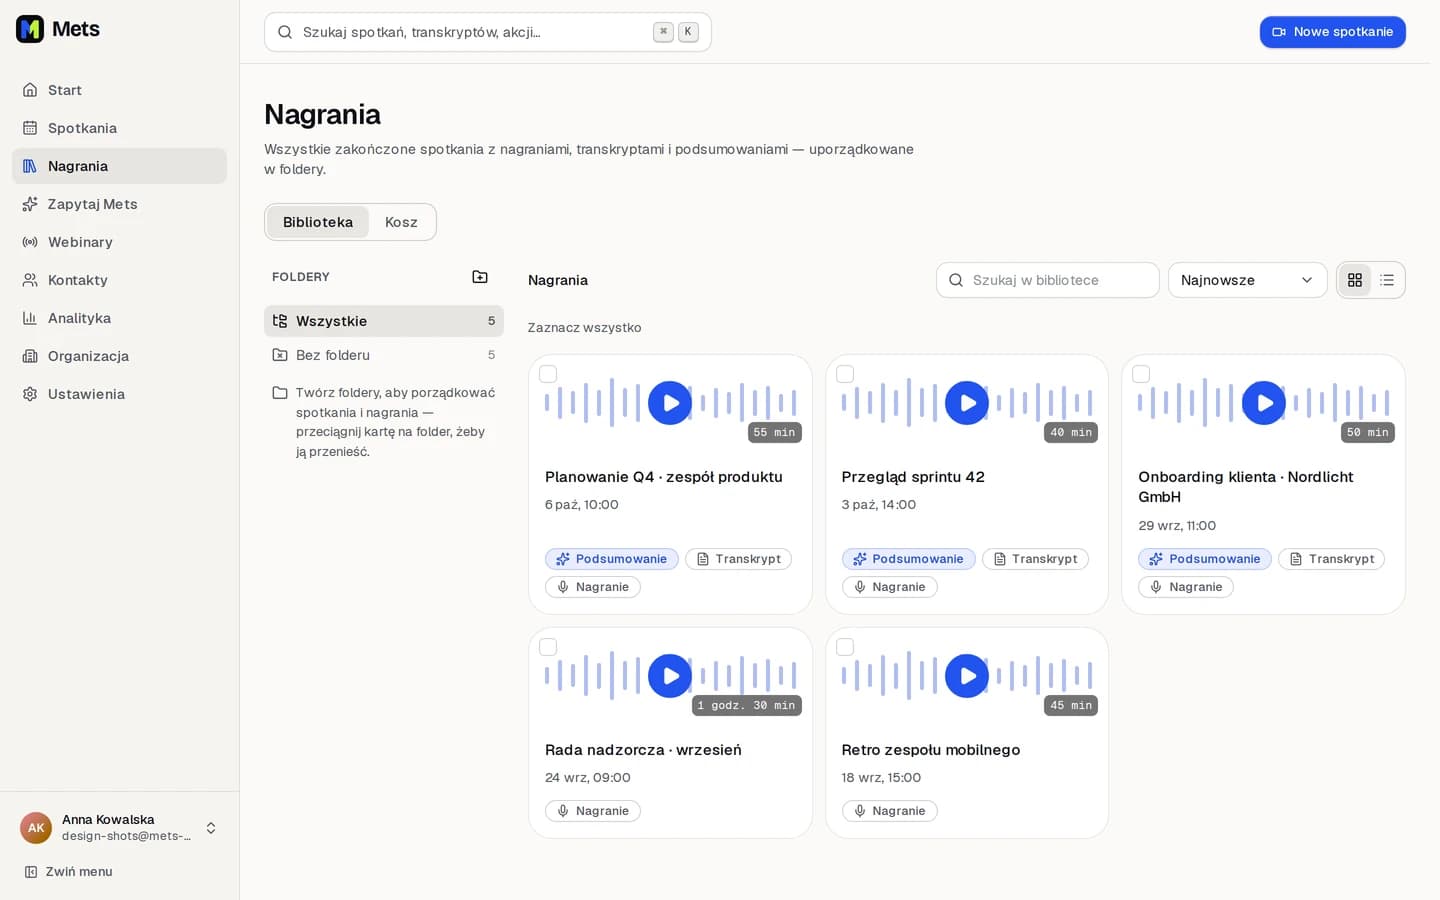
Task: Switch to grid view layout
Action: pyautogui.click(x=1355, y=280)
